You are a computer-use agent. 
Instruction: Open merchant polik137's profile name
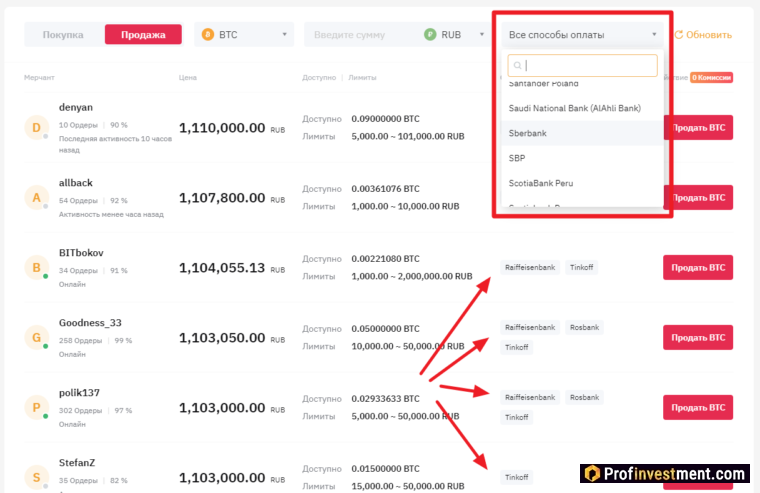(x=79, y=393)
